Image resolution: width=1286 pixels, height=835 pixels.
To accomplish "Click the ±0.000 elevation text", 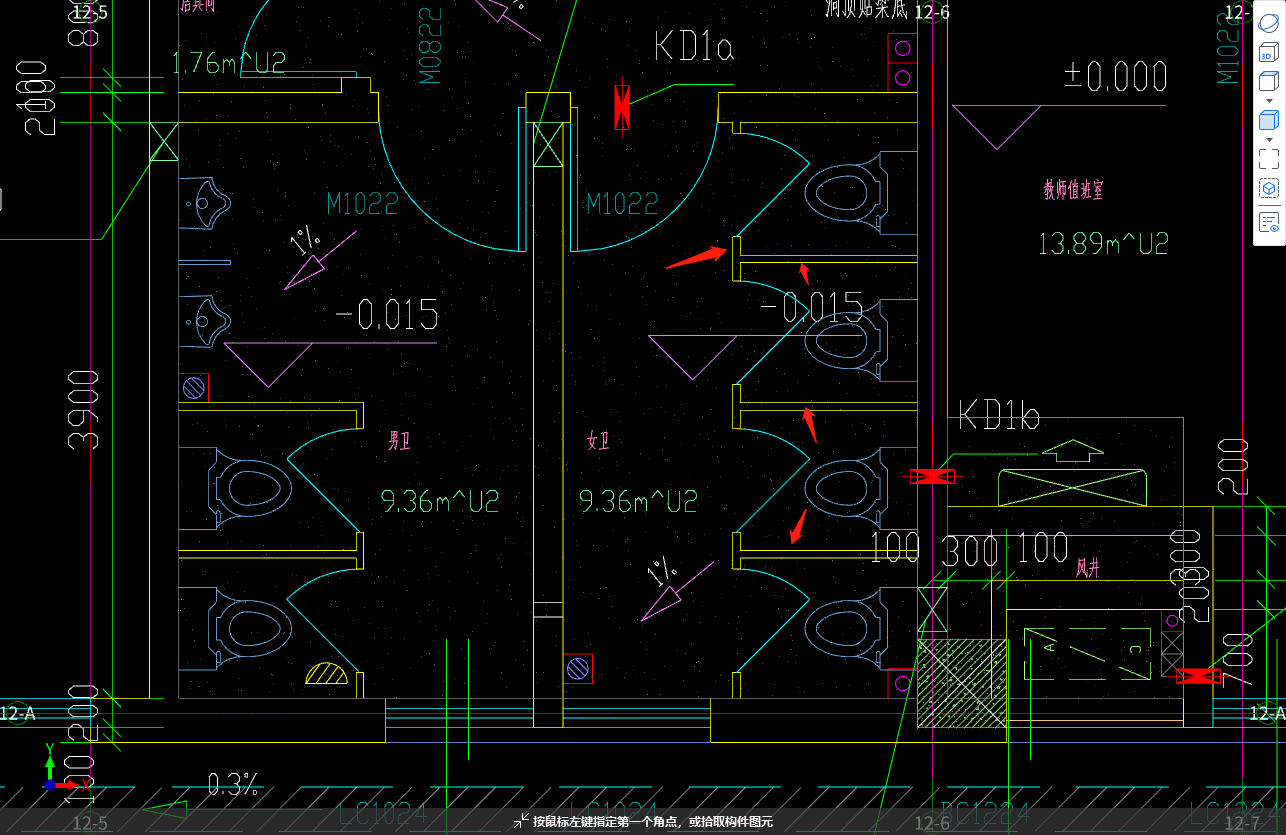I will (1117, 77).
